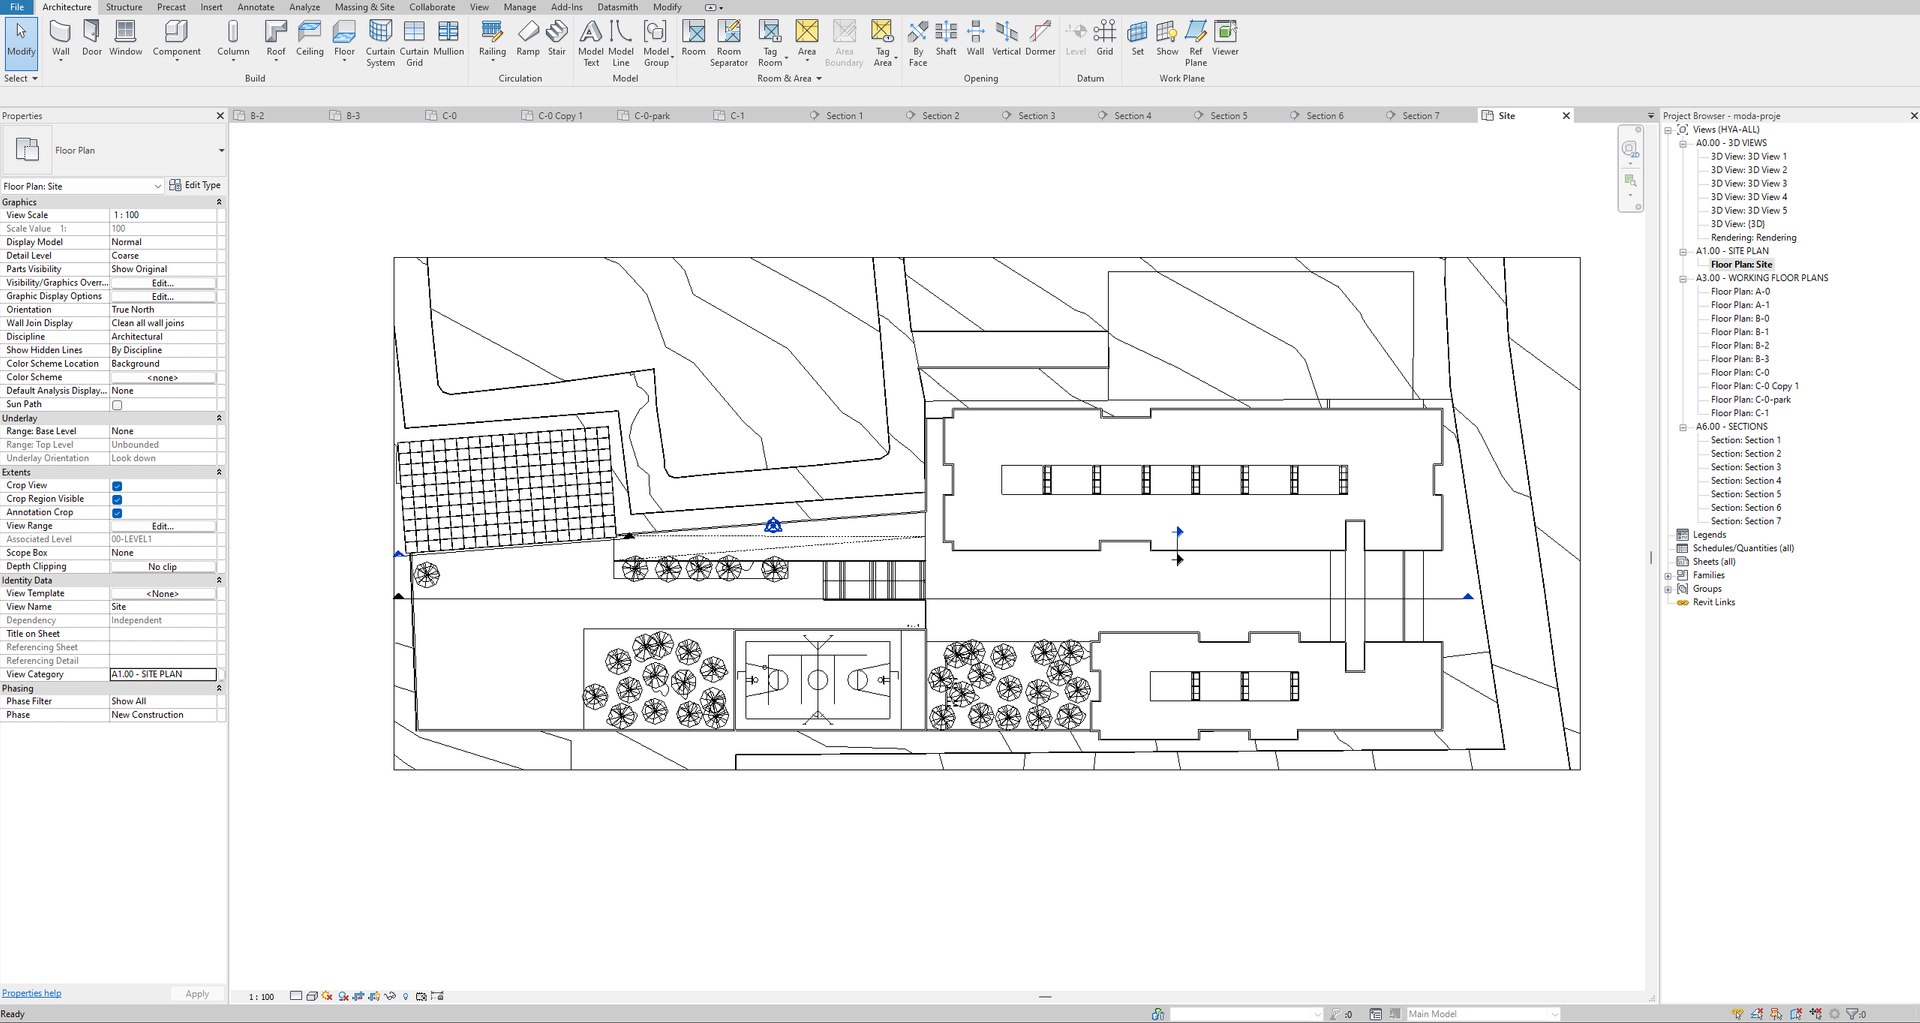
Task: Disable the Annotation Crop checkbox
Action: (x=117, y=513)
